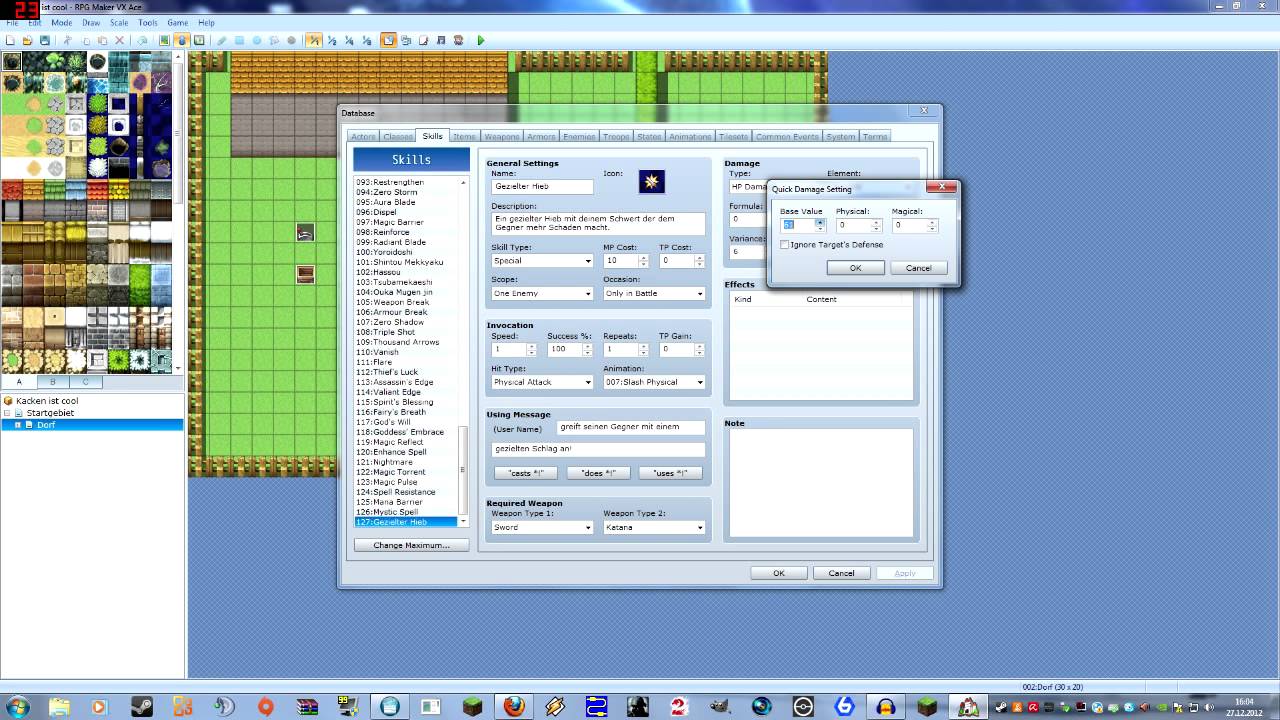Click the New Project toolbar icon
The image size is (1280, 720).
9,40
